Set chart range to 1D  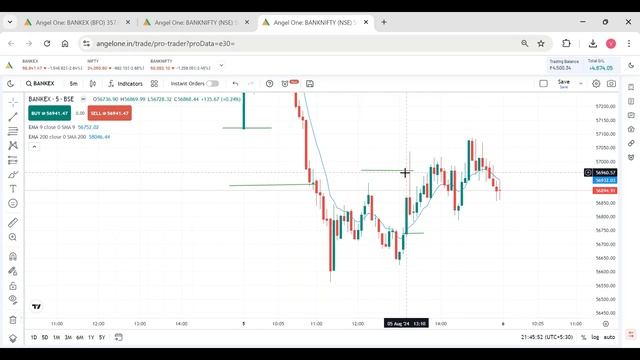34,338
